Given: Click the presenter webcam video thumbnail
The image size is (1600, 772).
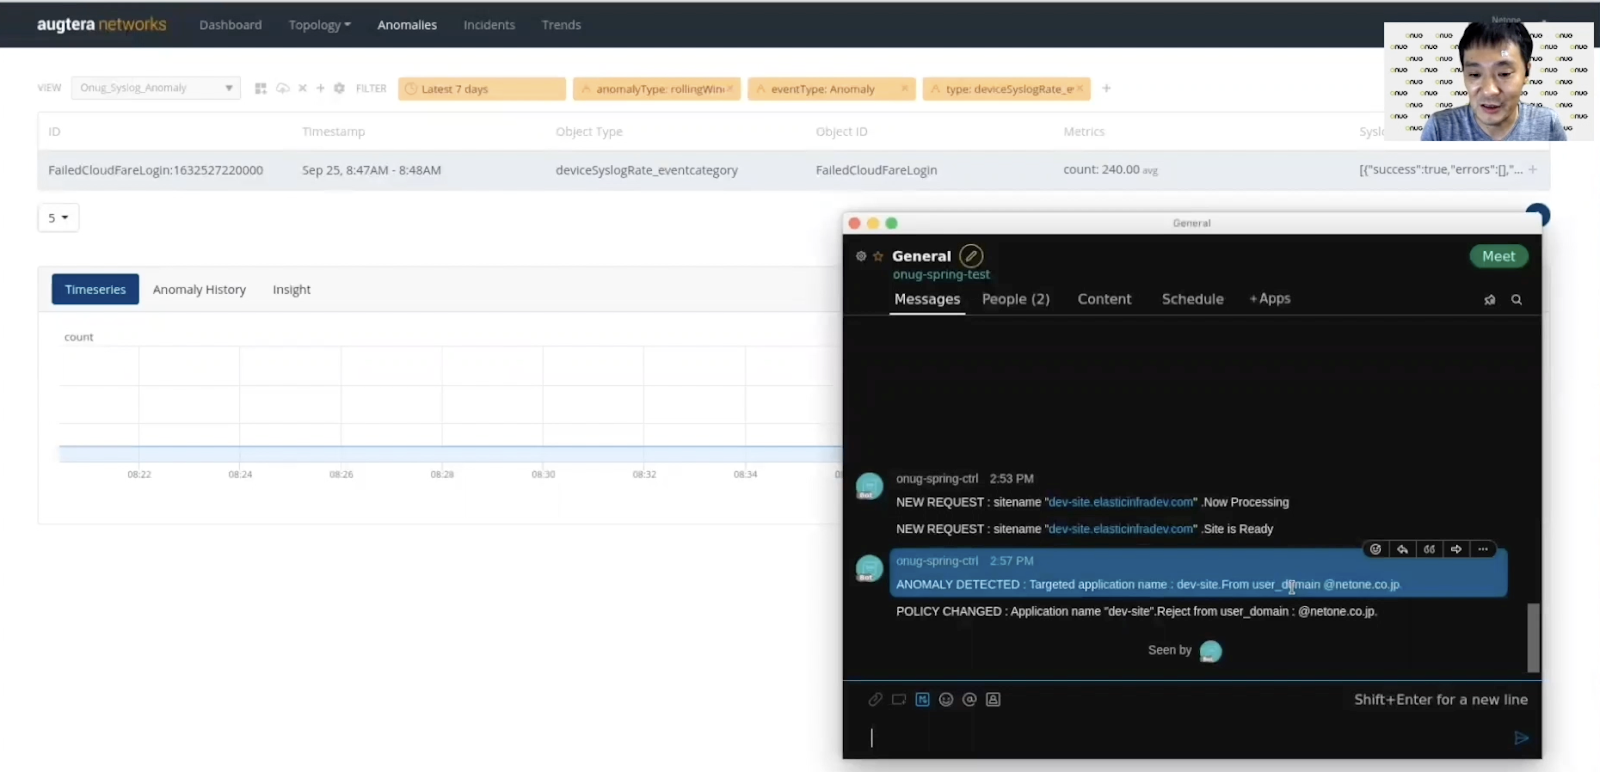Looking at the screenshot, I should [x=1488, y=81].
